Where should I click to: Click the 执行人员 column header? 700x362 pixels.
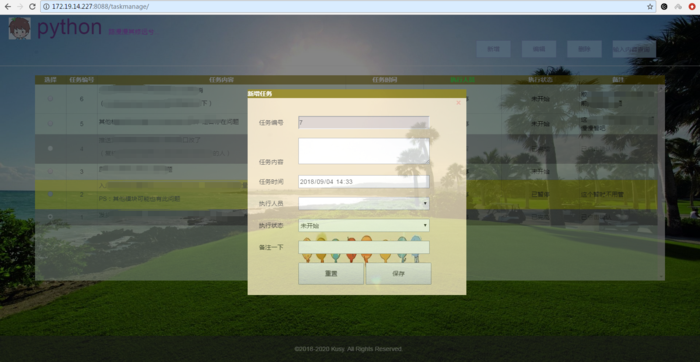click(x=462, y=80)
